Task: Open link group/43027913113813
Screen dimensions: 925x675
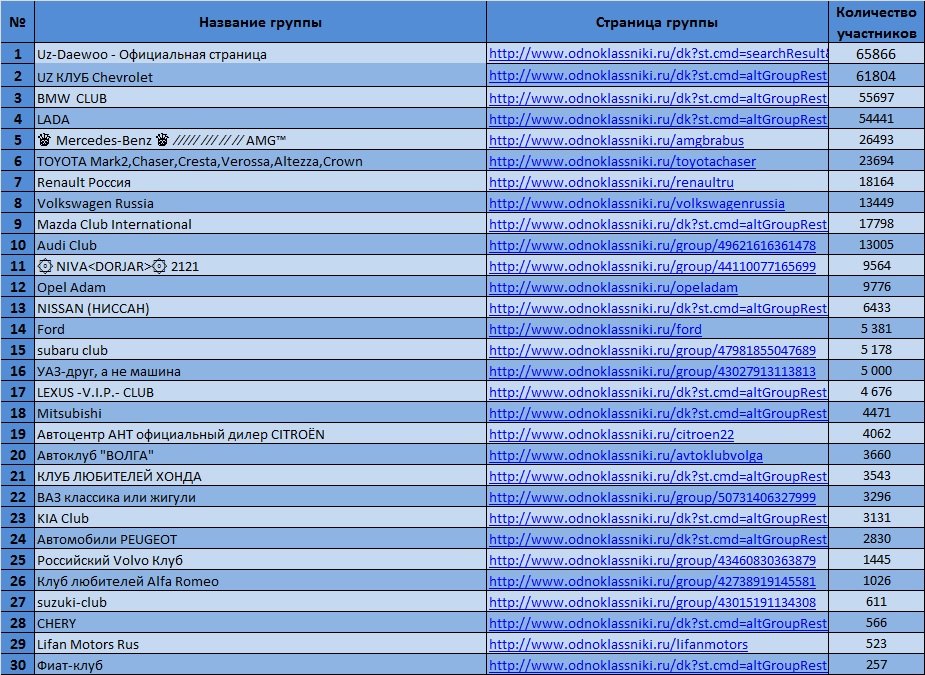Action: tap(652, 372)
